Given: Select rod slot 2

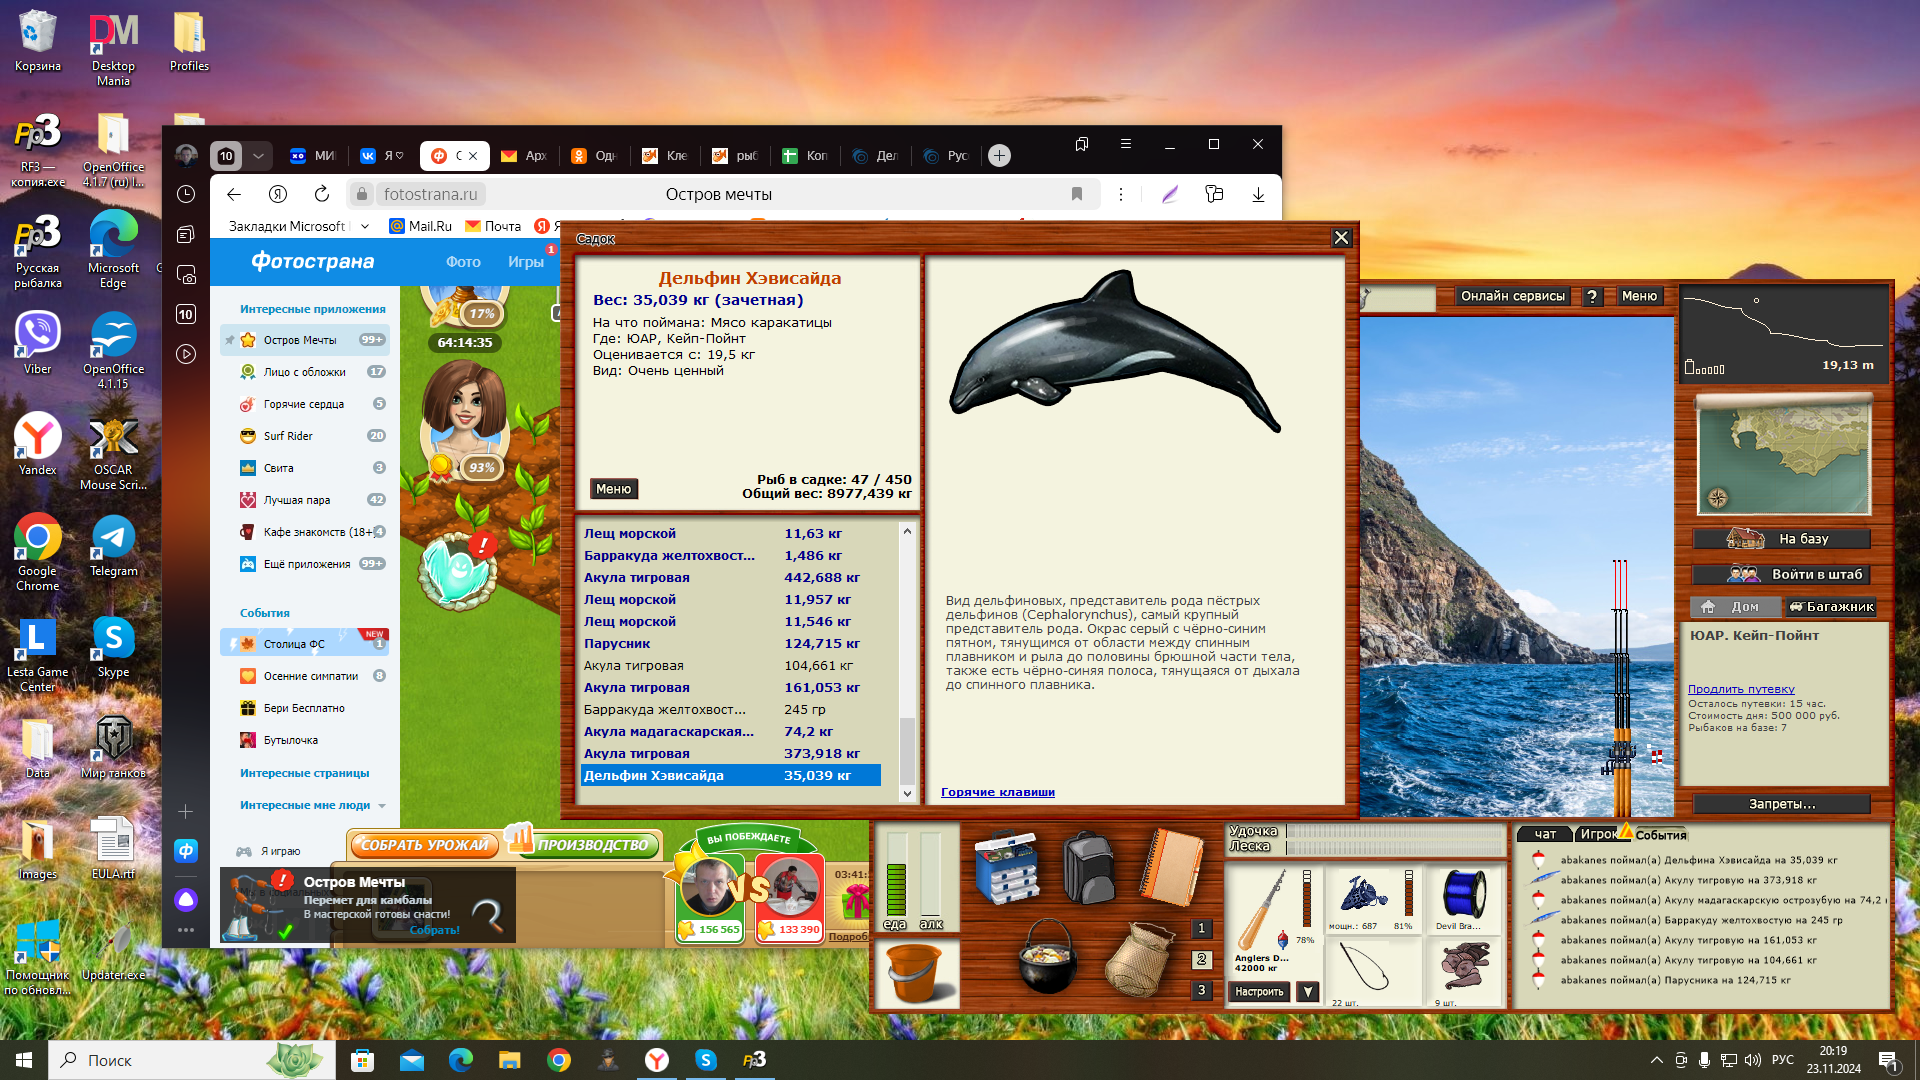Looking at the screenshot, I should 1202,959.
